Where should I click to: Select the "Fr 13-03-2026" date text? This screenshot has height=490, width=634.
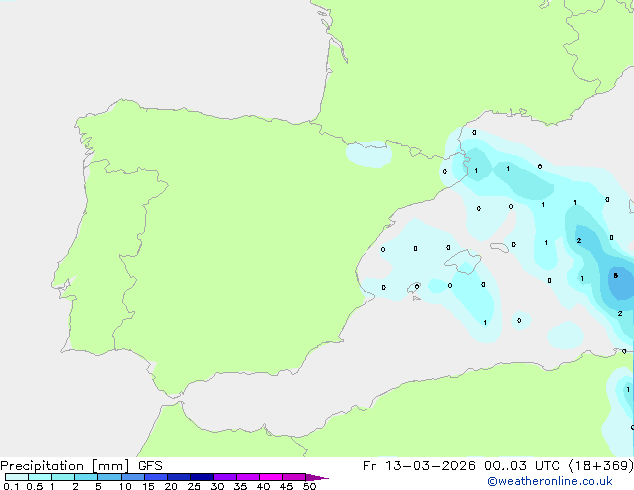point(419,466)
